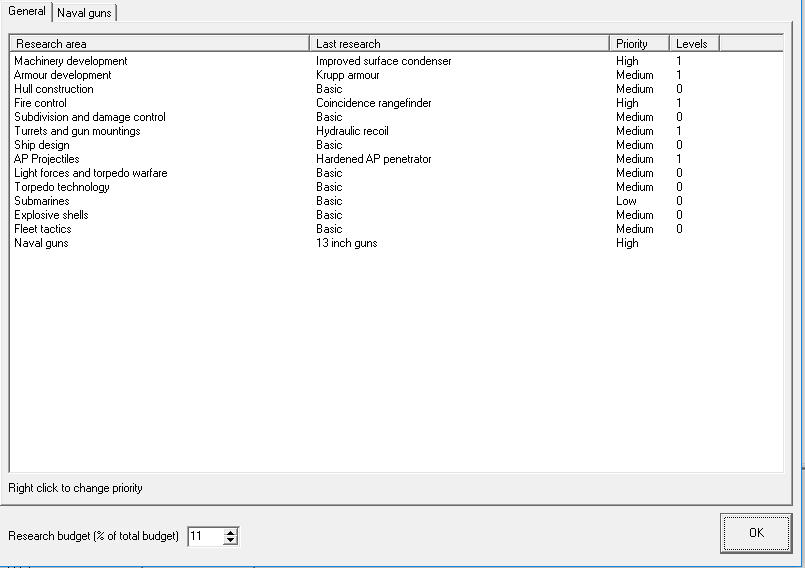Select the Naval guns list row
Image resolution: width=805 pixels, height=568 pixels.
pos(42,243)
